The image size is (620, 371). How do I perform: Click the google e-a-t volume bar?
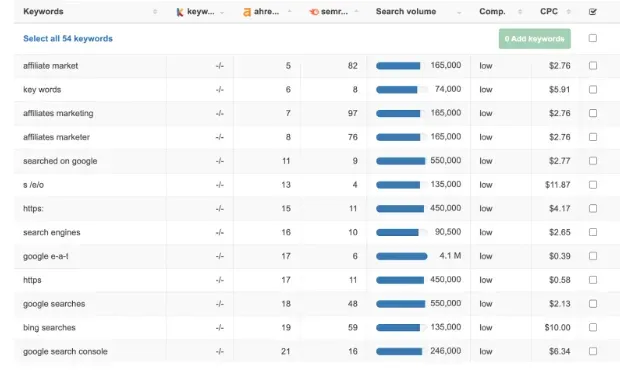click(x=402, y=256)
